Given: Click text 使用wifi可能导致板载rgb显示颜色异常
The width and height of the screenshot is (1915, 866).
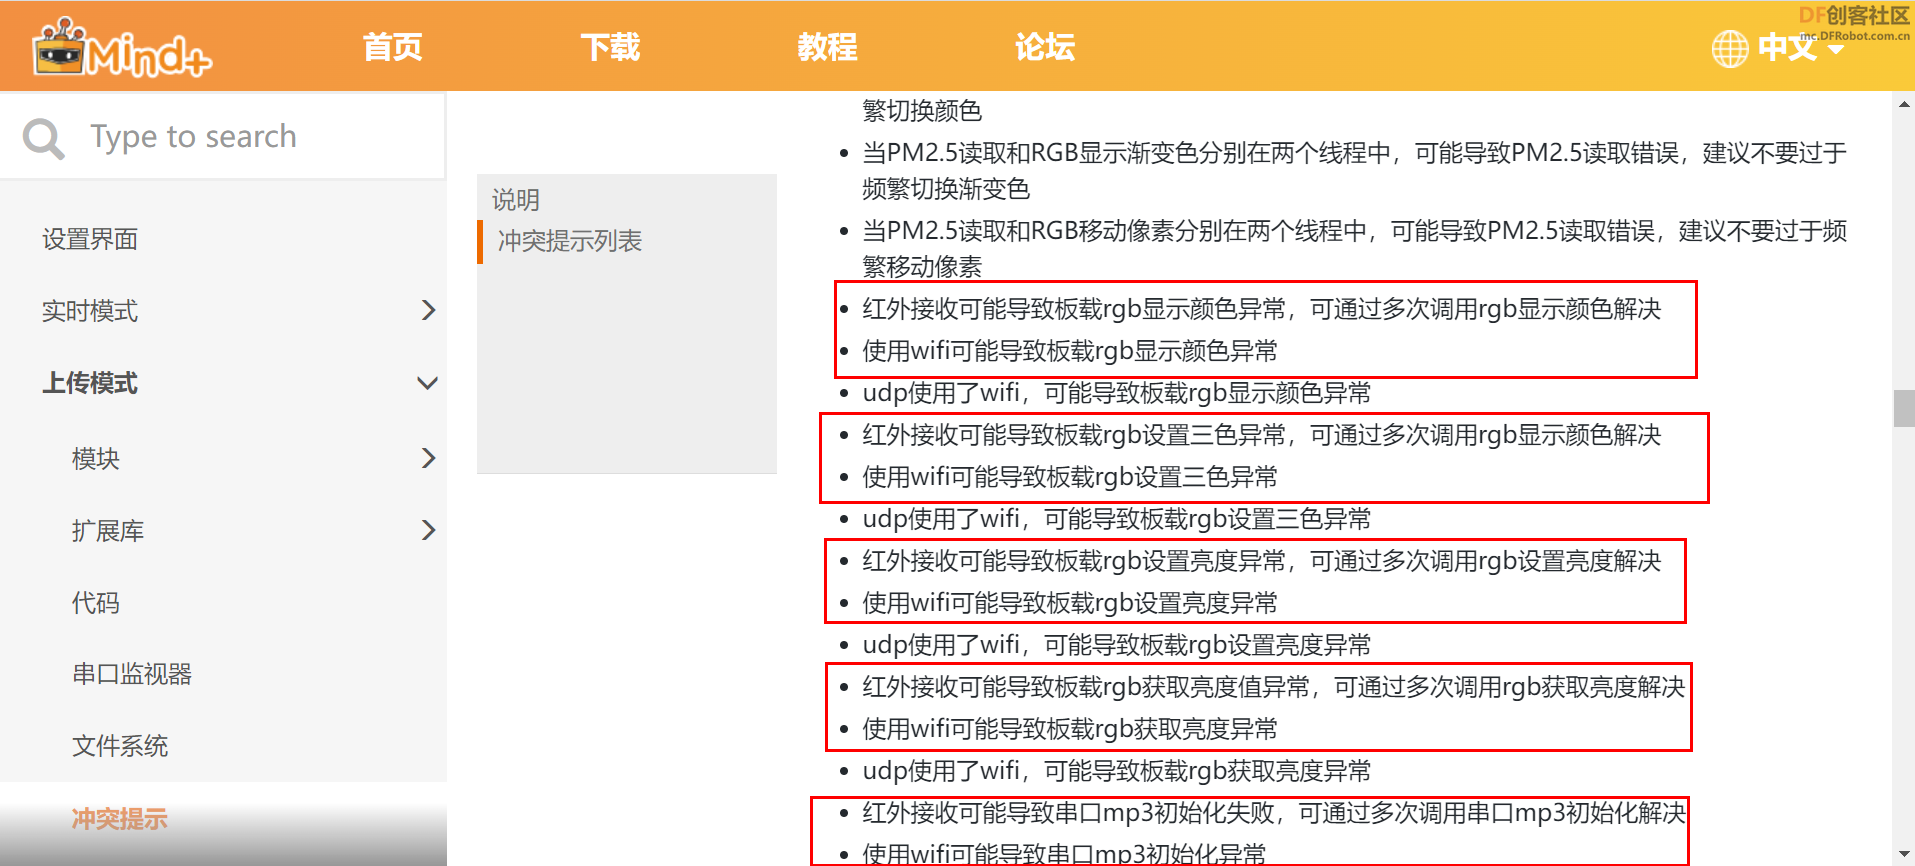Looking at the screenshot, I should click(1070, 351).
